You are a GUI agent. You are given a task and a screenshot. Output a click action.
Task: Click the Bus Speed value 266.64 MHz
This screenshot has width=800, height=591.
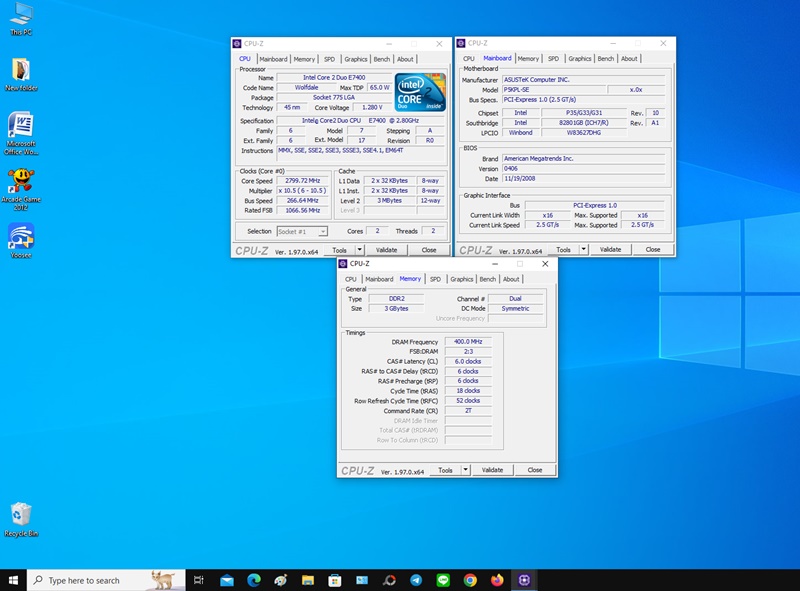tap(303, 201)
